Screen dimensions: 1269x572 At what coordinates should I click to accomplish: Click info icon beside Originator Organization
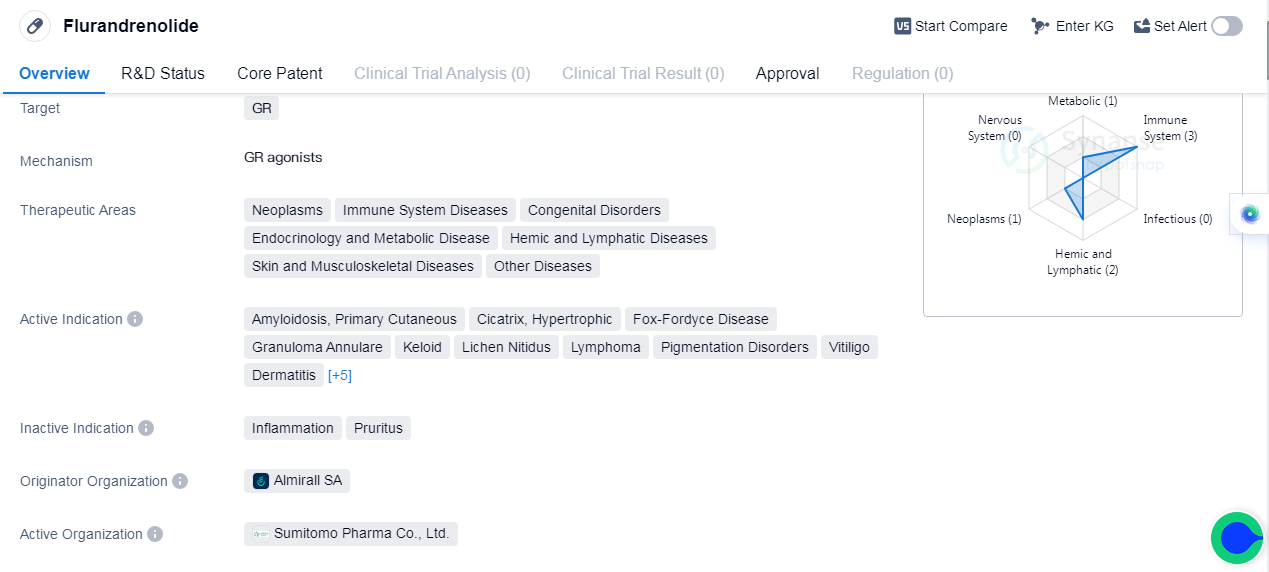click(x=180, y=481)
